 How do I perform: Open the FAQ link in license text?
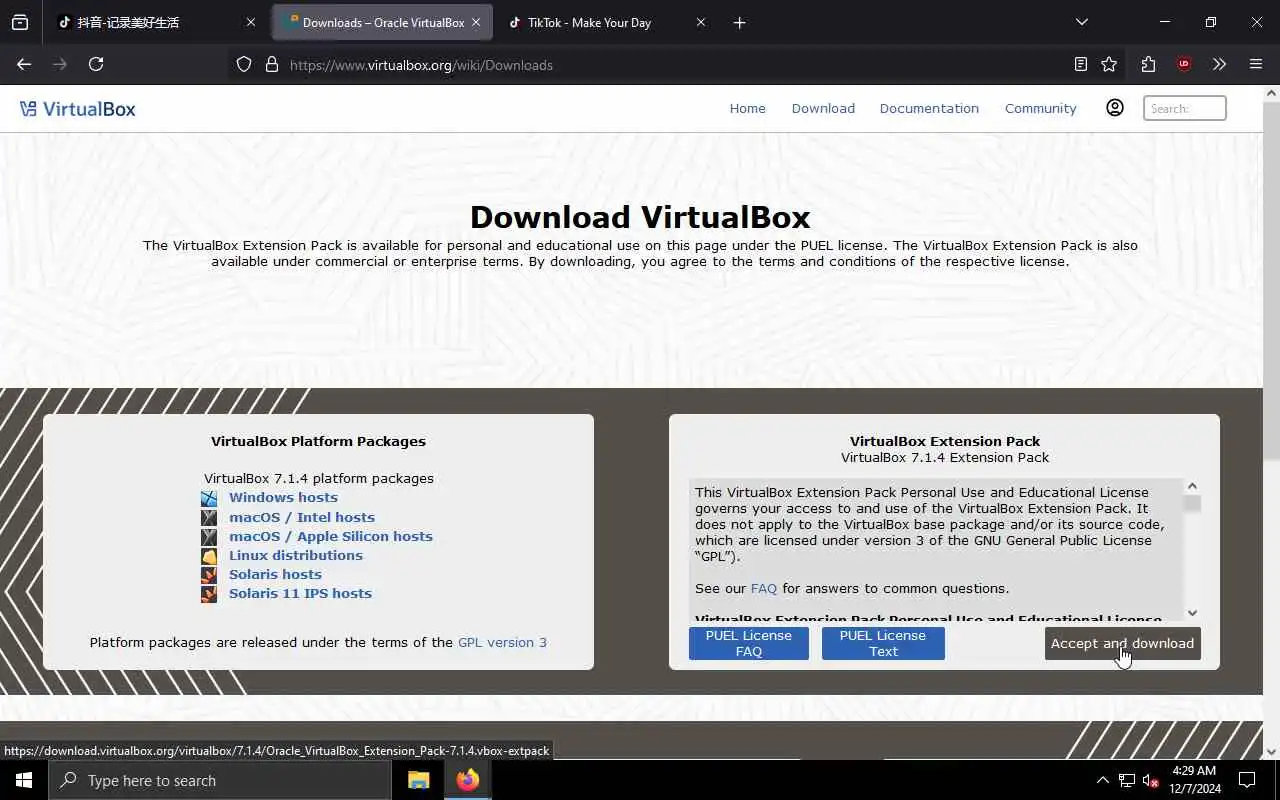point(764,588)
